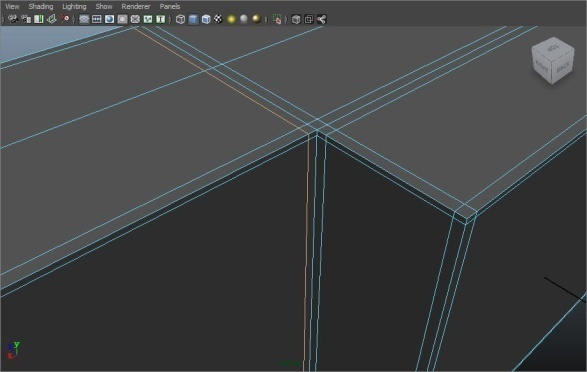587x372 pixels.
Task: Open the Shading menu
Action: [41, 6]
